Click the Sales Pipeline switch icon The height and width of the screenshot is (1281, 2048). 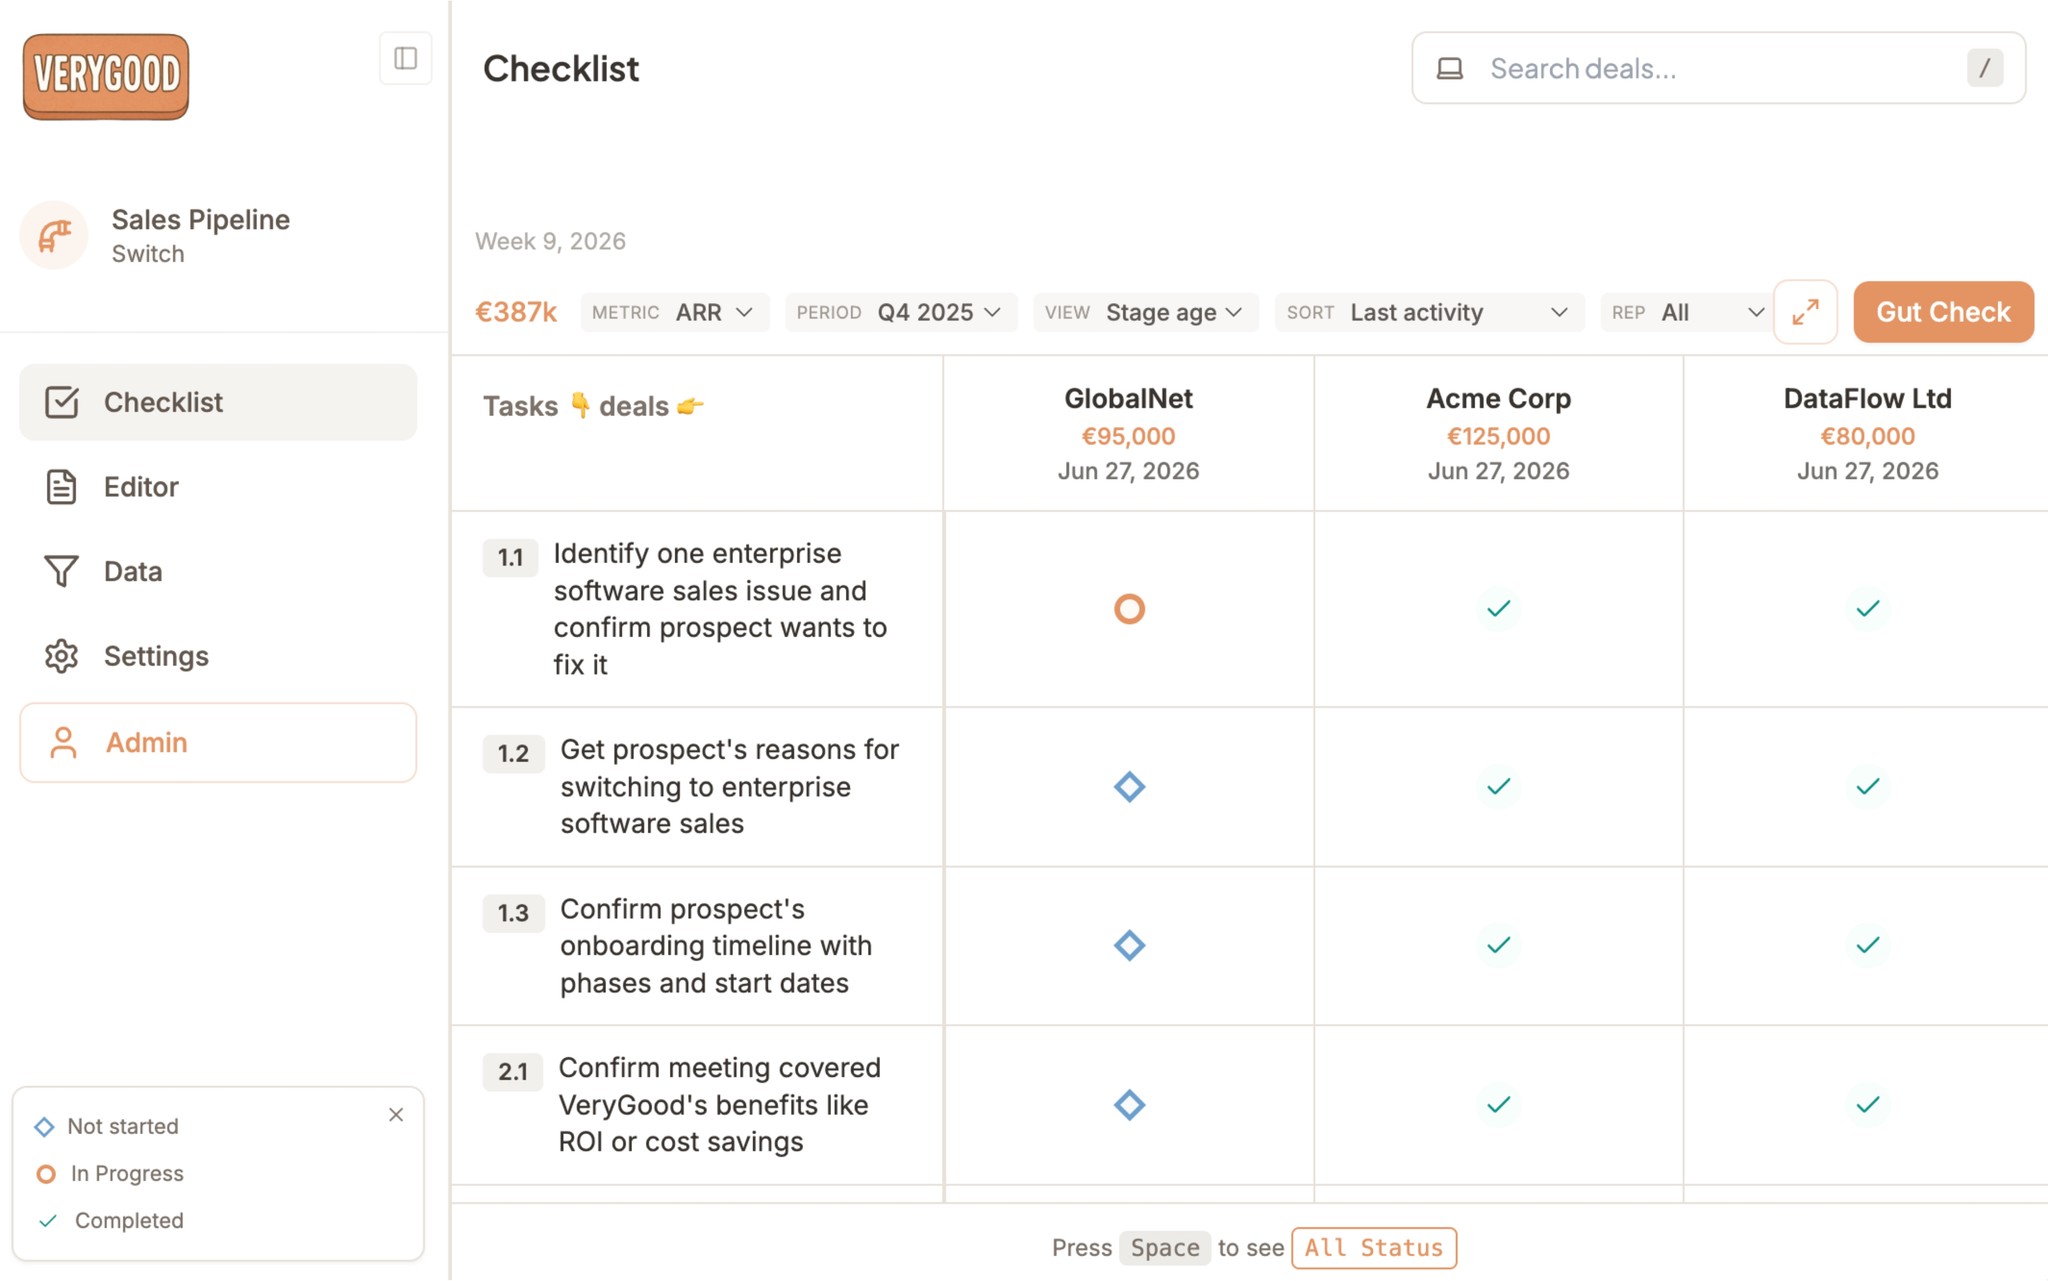(55, 236)
